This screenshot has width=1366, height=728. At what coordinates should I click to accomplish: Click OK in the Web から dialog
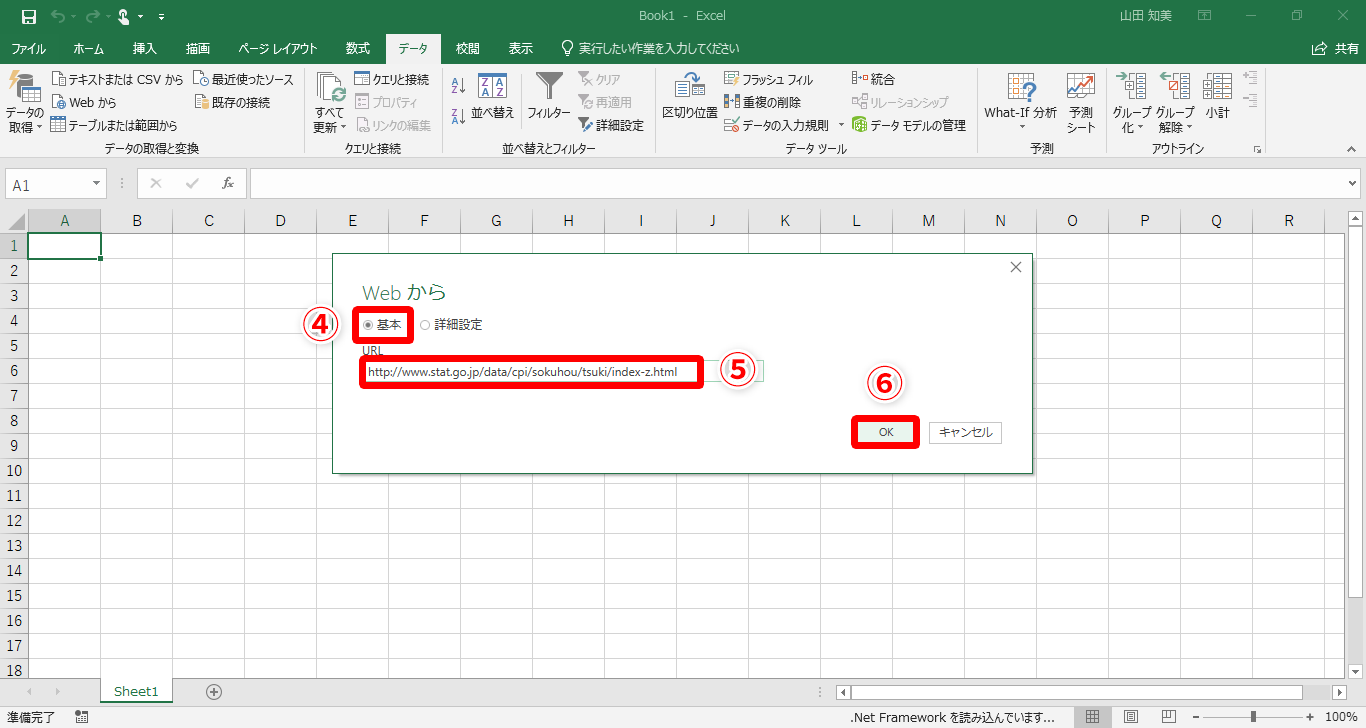coord(886,432)
